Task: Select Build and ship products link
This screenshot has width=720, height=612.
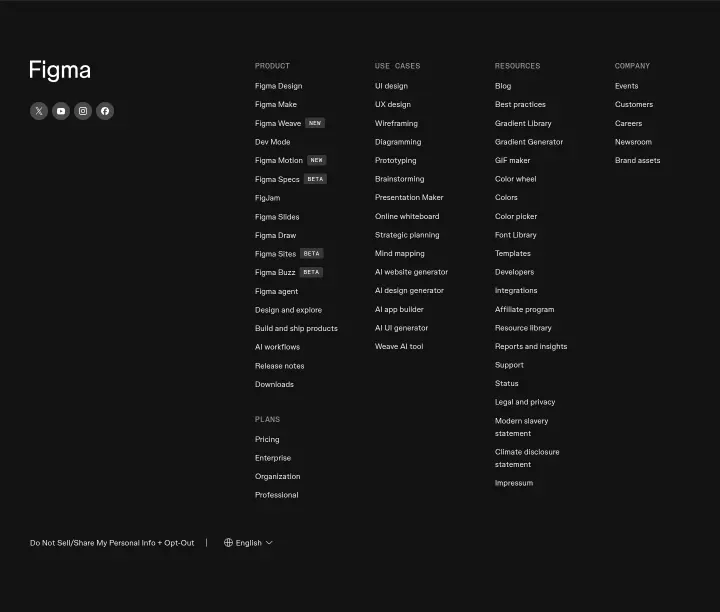Action: (x=296, y=328)
